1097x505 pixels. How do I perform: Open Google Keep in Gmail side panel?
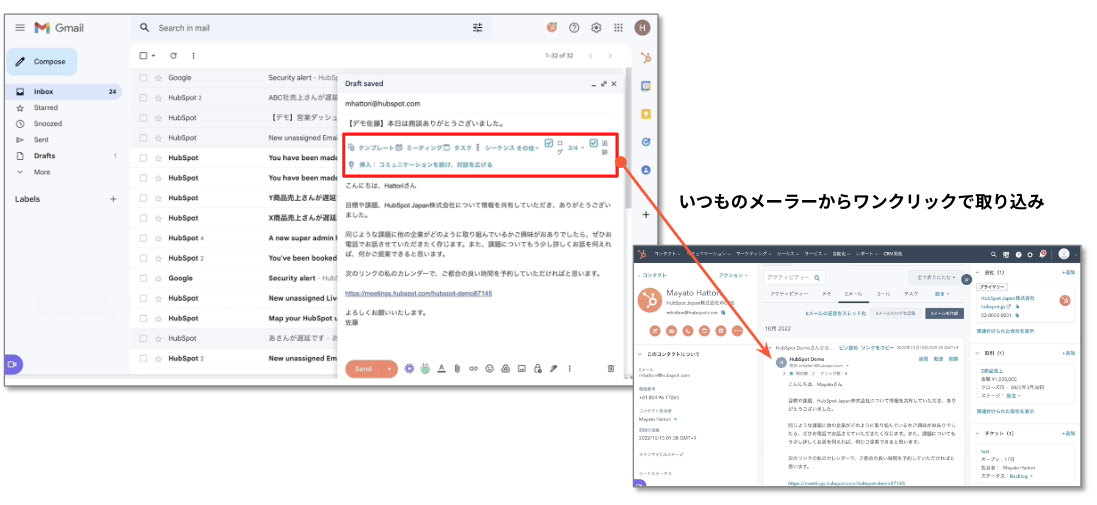click(x=646, y=114)
